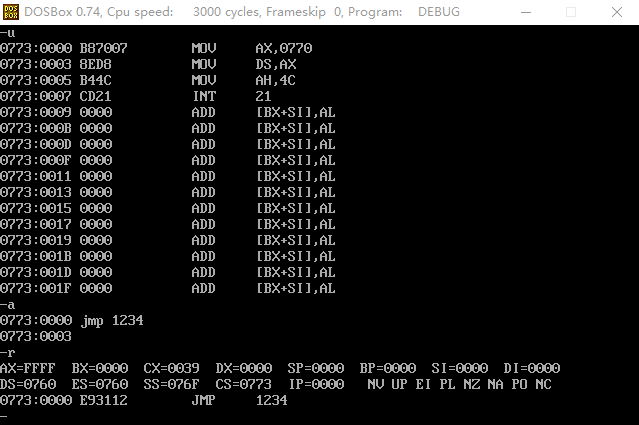Click the NV overflow flag
Screen dimensions: 639x425
(x=375, y=384)
